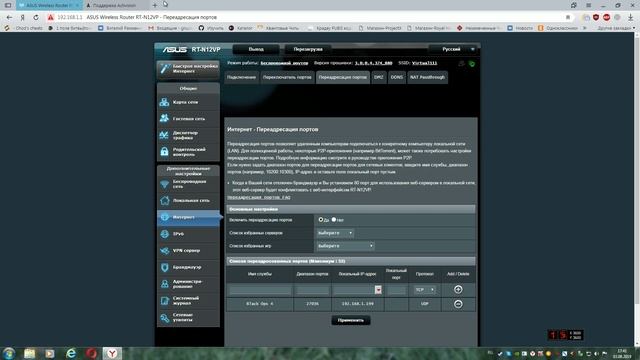Open the port forwarding FAQ link
Image resolution: width=640 pixels, height=360 pixels.
click(x=259, y=198)
